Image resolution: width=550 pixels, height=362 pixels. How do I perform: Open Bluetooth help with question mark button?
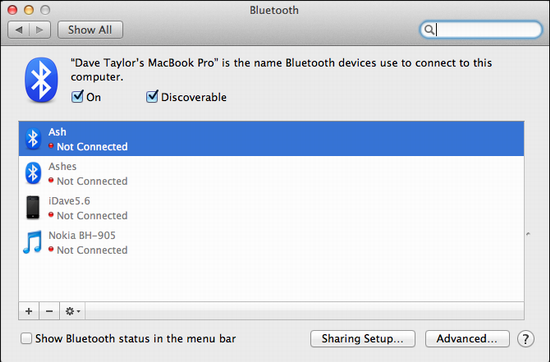click(x=525, y=339)
